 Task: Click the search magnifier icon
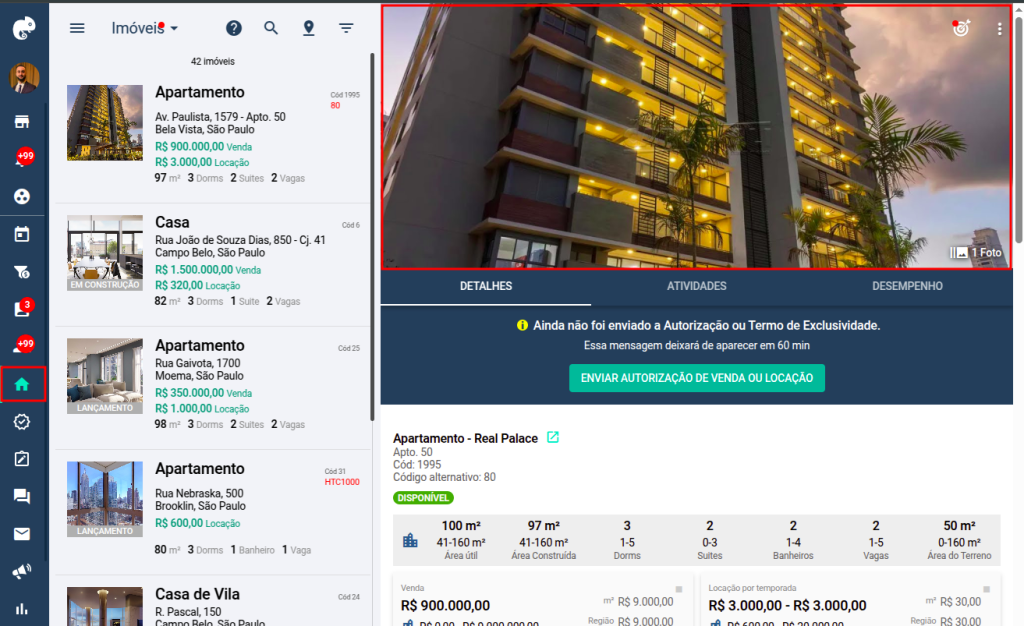[271, 28]
